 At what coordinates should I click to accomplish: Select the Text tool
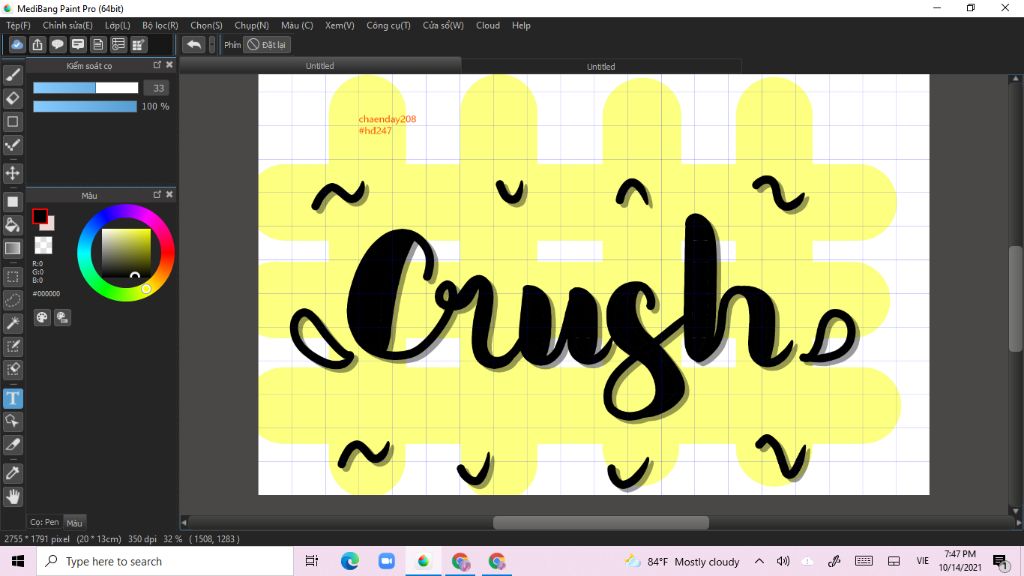(12, 398)
